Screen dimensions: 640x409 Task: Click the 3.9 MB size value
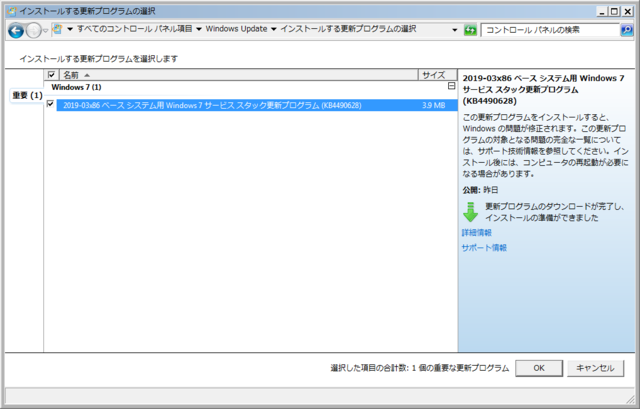click(x=433, y=105)
